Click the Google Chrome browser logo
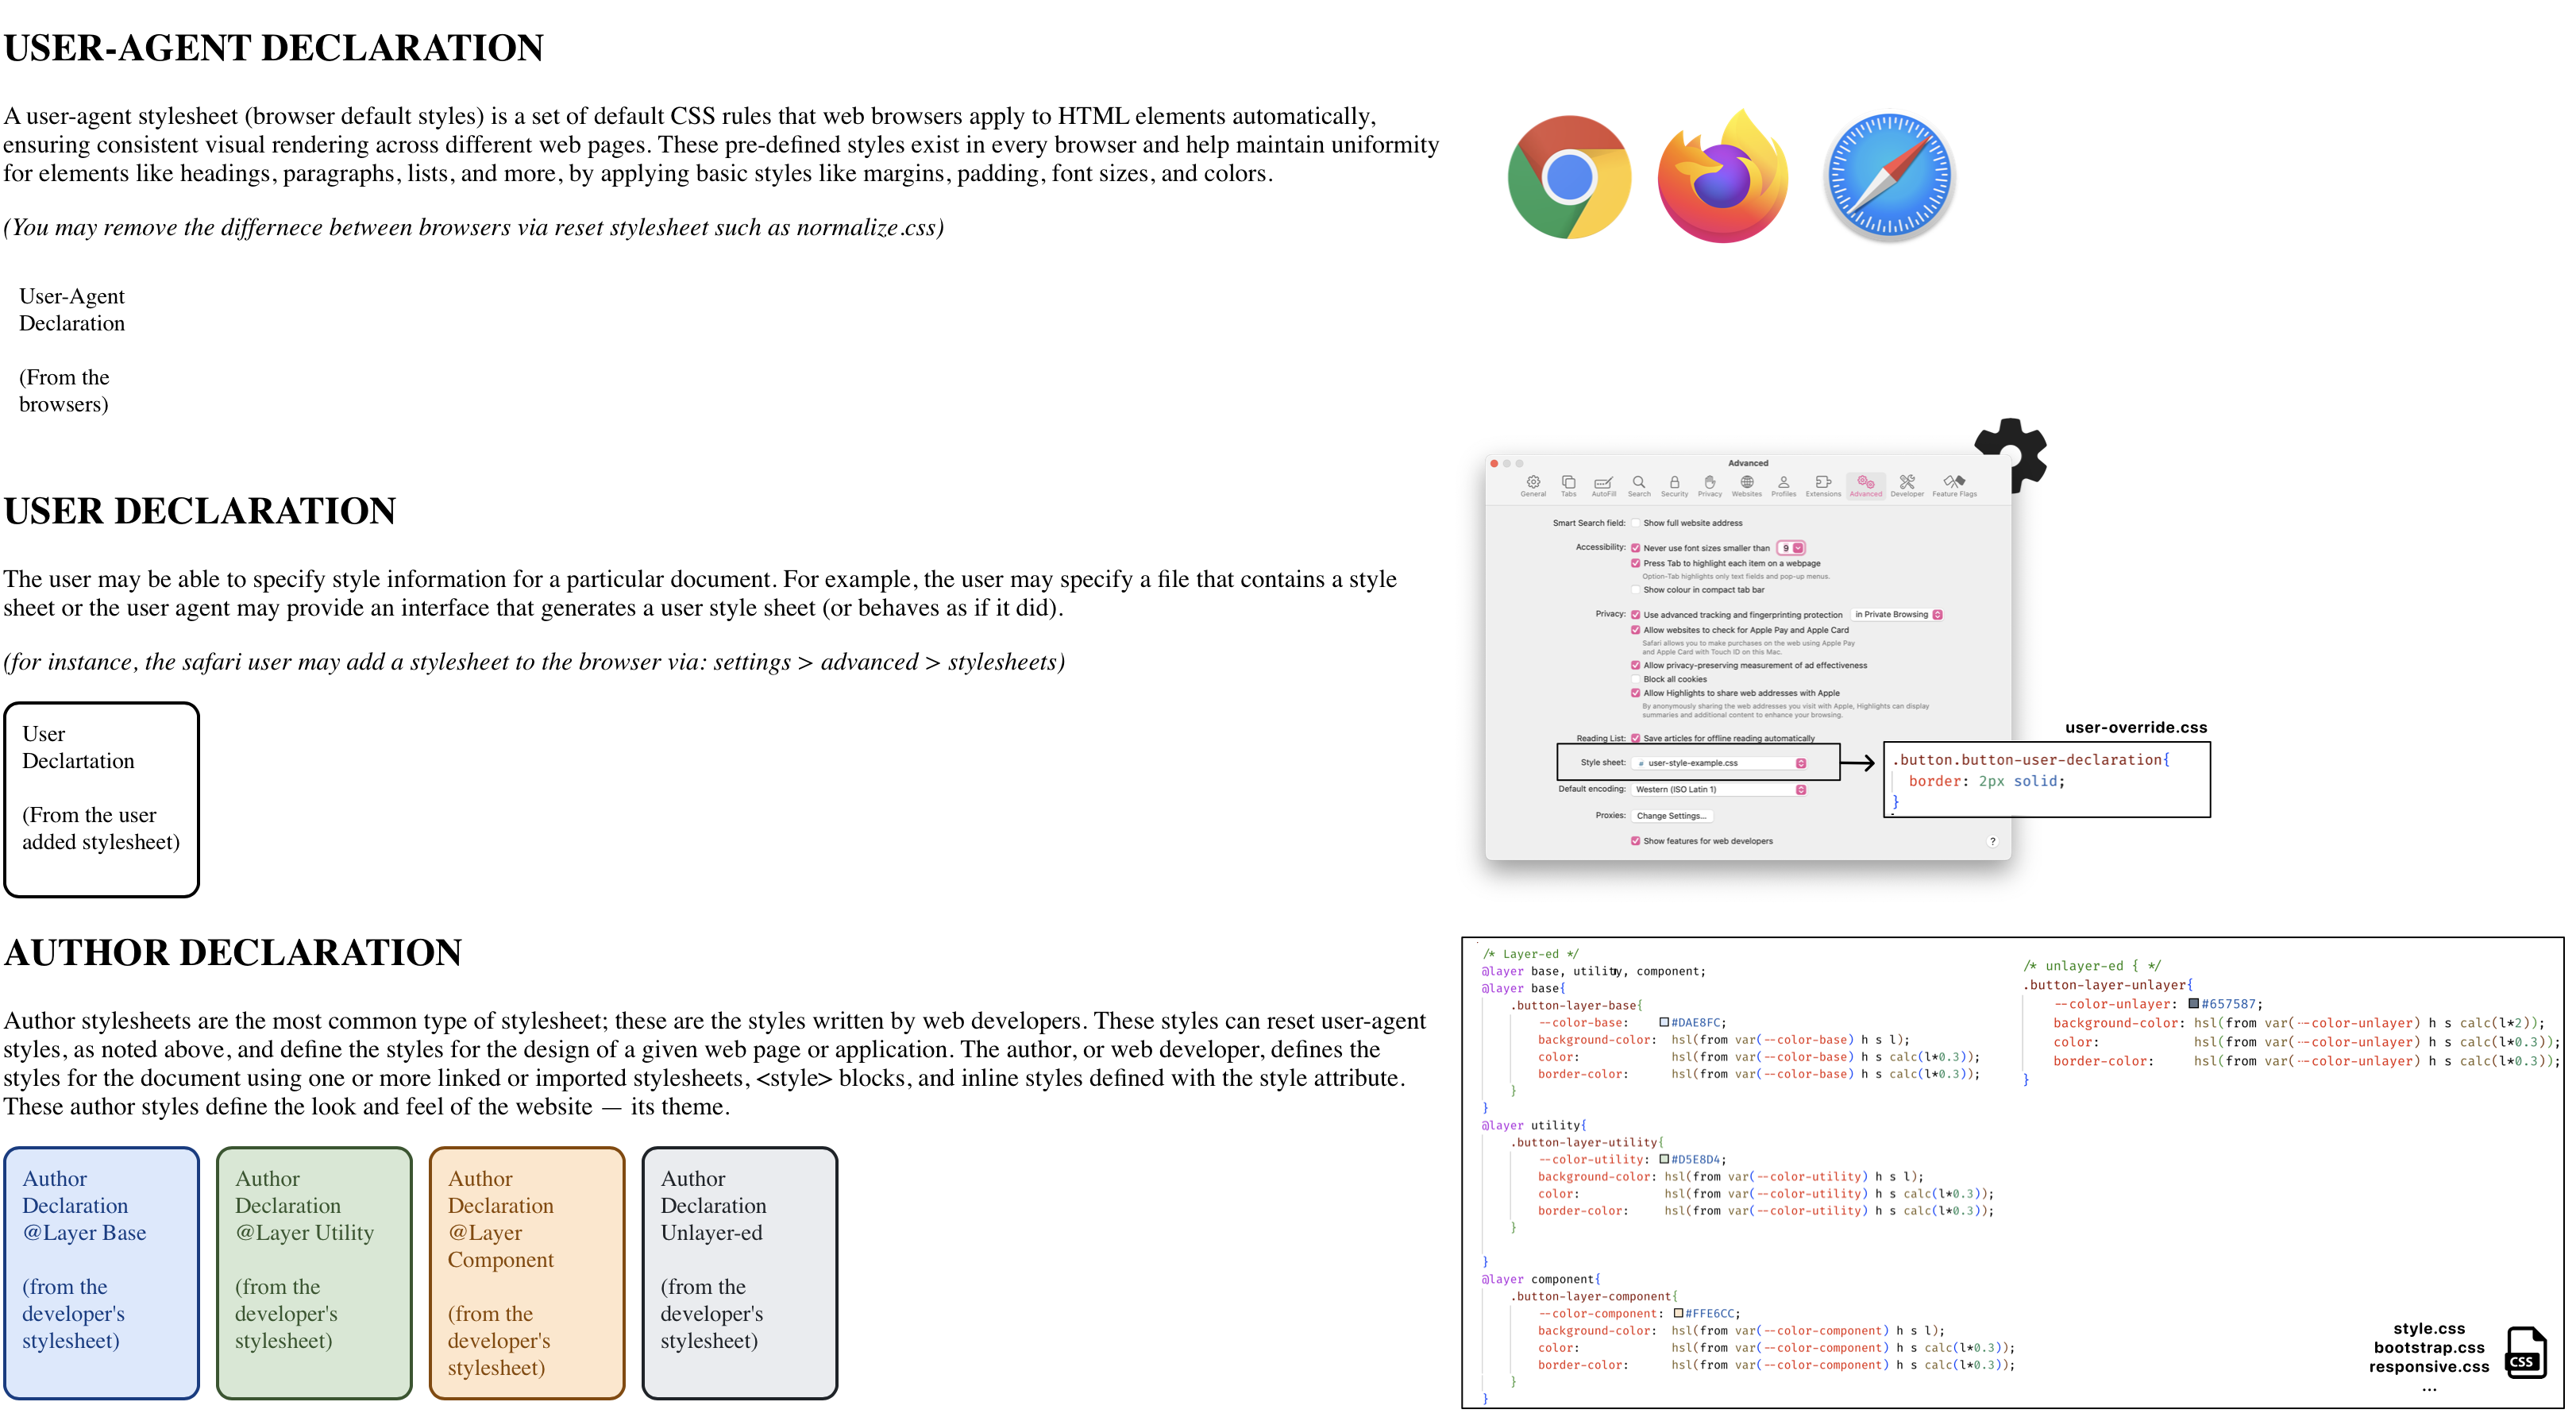Image resolution: width=2576 pixels, height=1425 pixels. (x=1569, y=177)
